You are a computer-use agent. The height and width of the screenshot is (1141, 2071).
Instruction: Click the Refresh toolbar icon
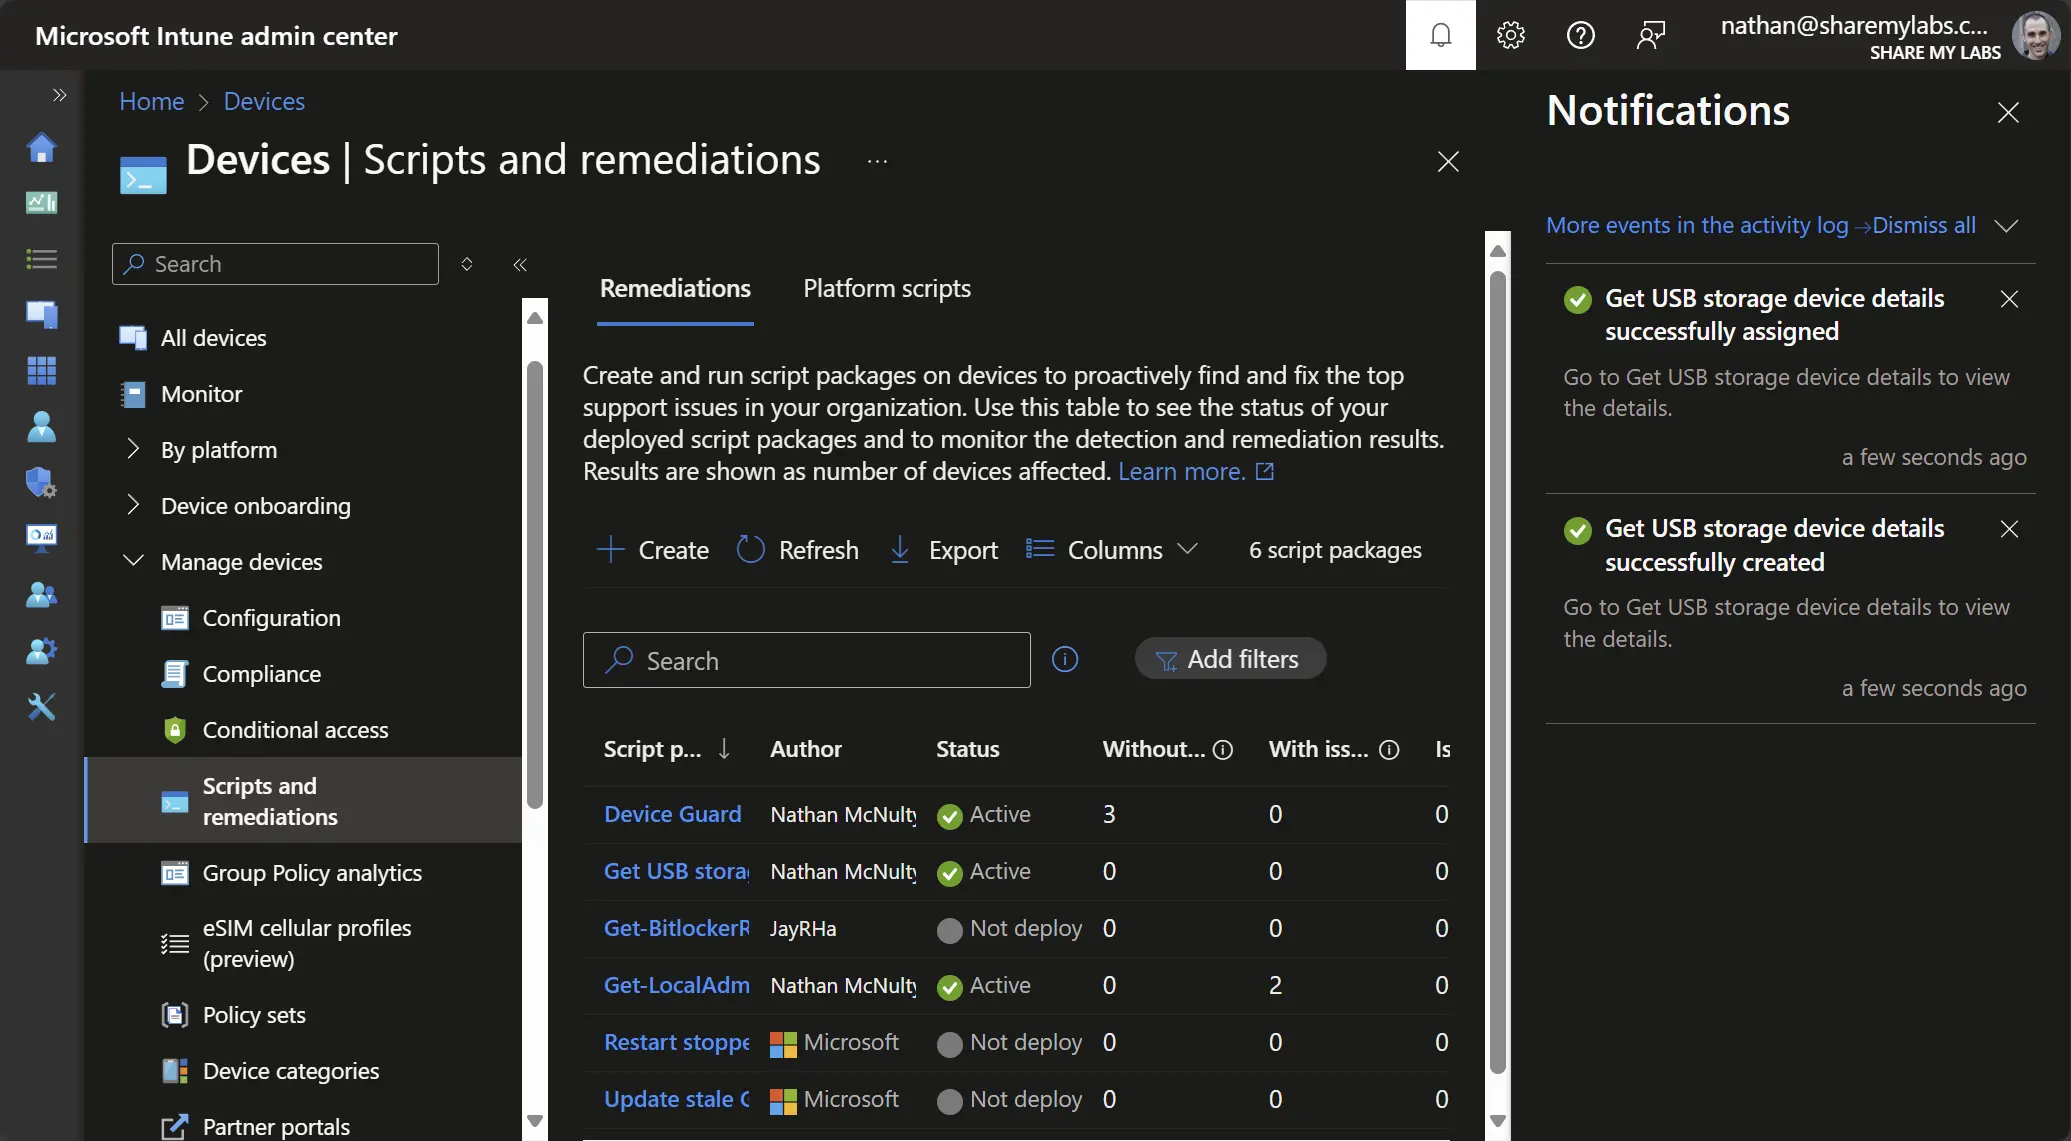click(750, 550)
